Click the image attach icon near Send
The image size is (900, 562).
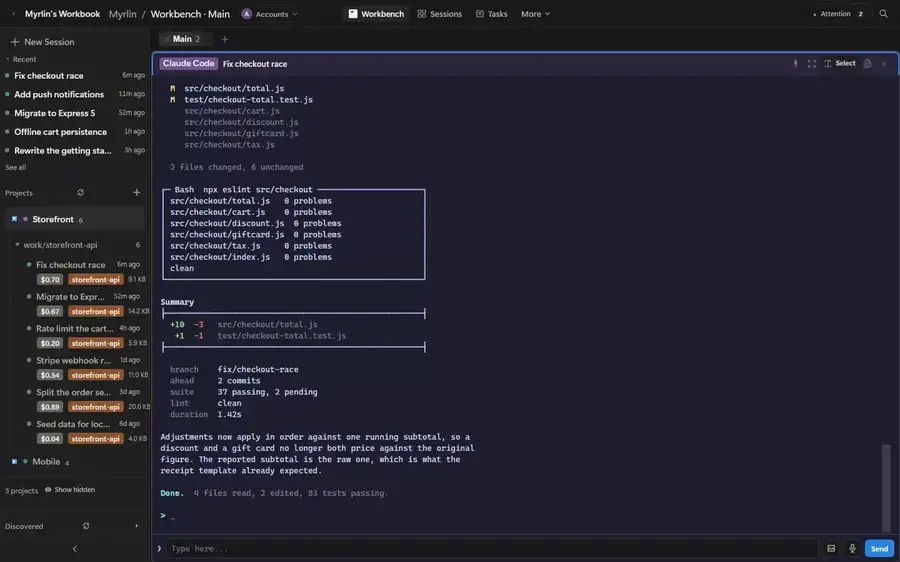point(831,549)
